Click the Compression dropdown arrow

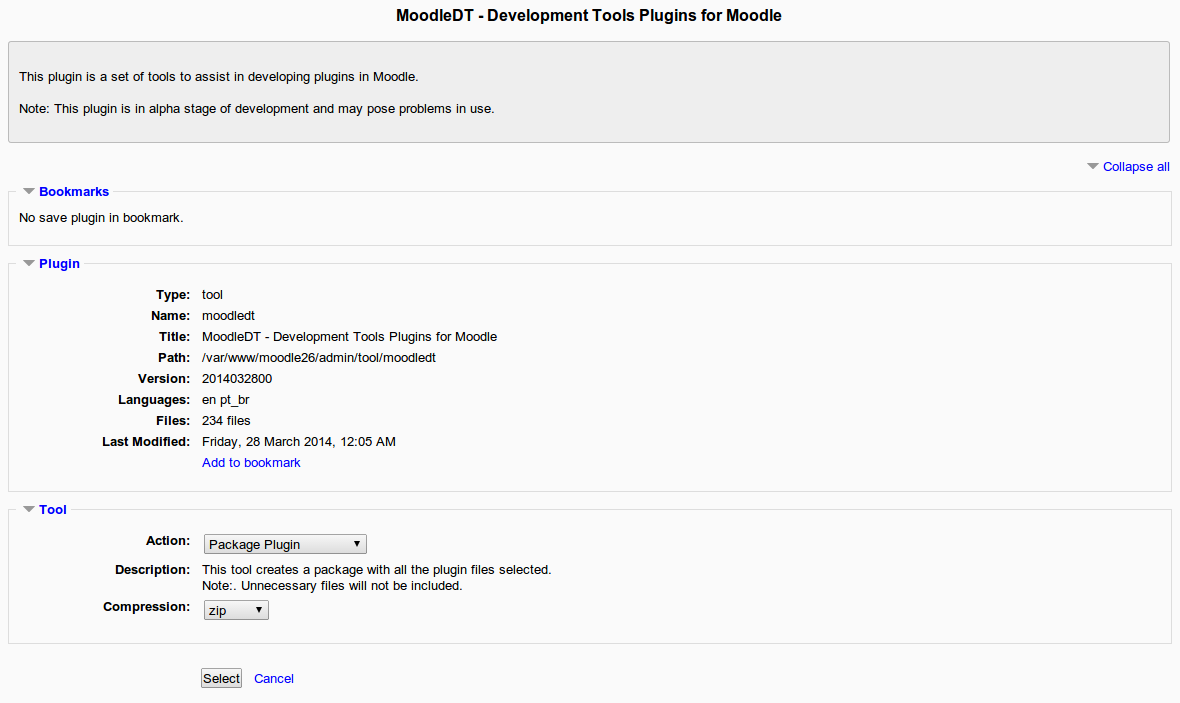pos(260,609)
